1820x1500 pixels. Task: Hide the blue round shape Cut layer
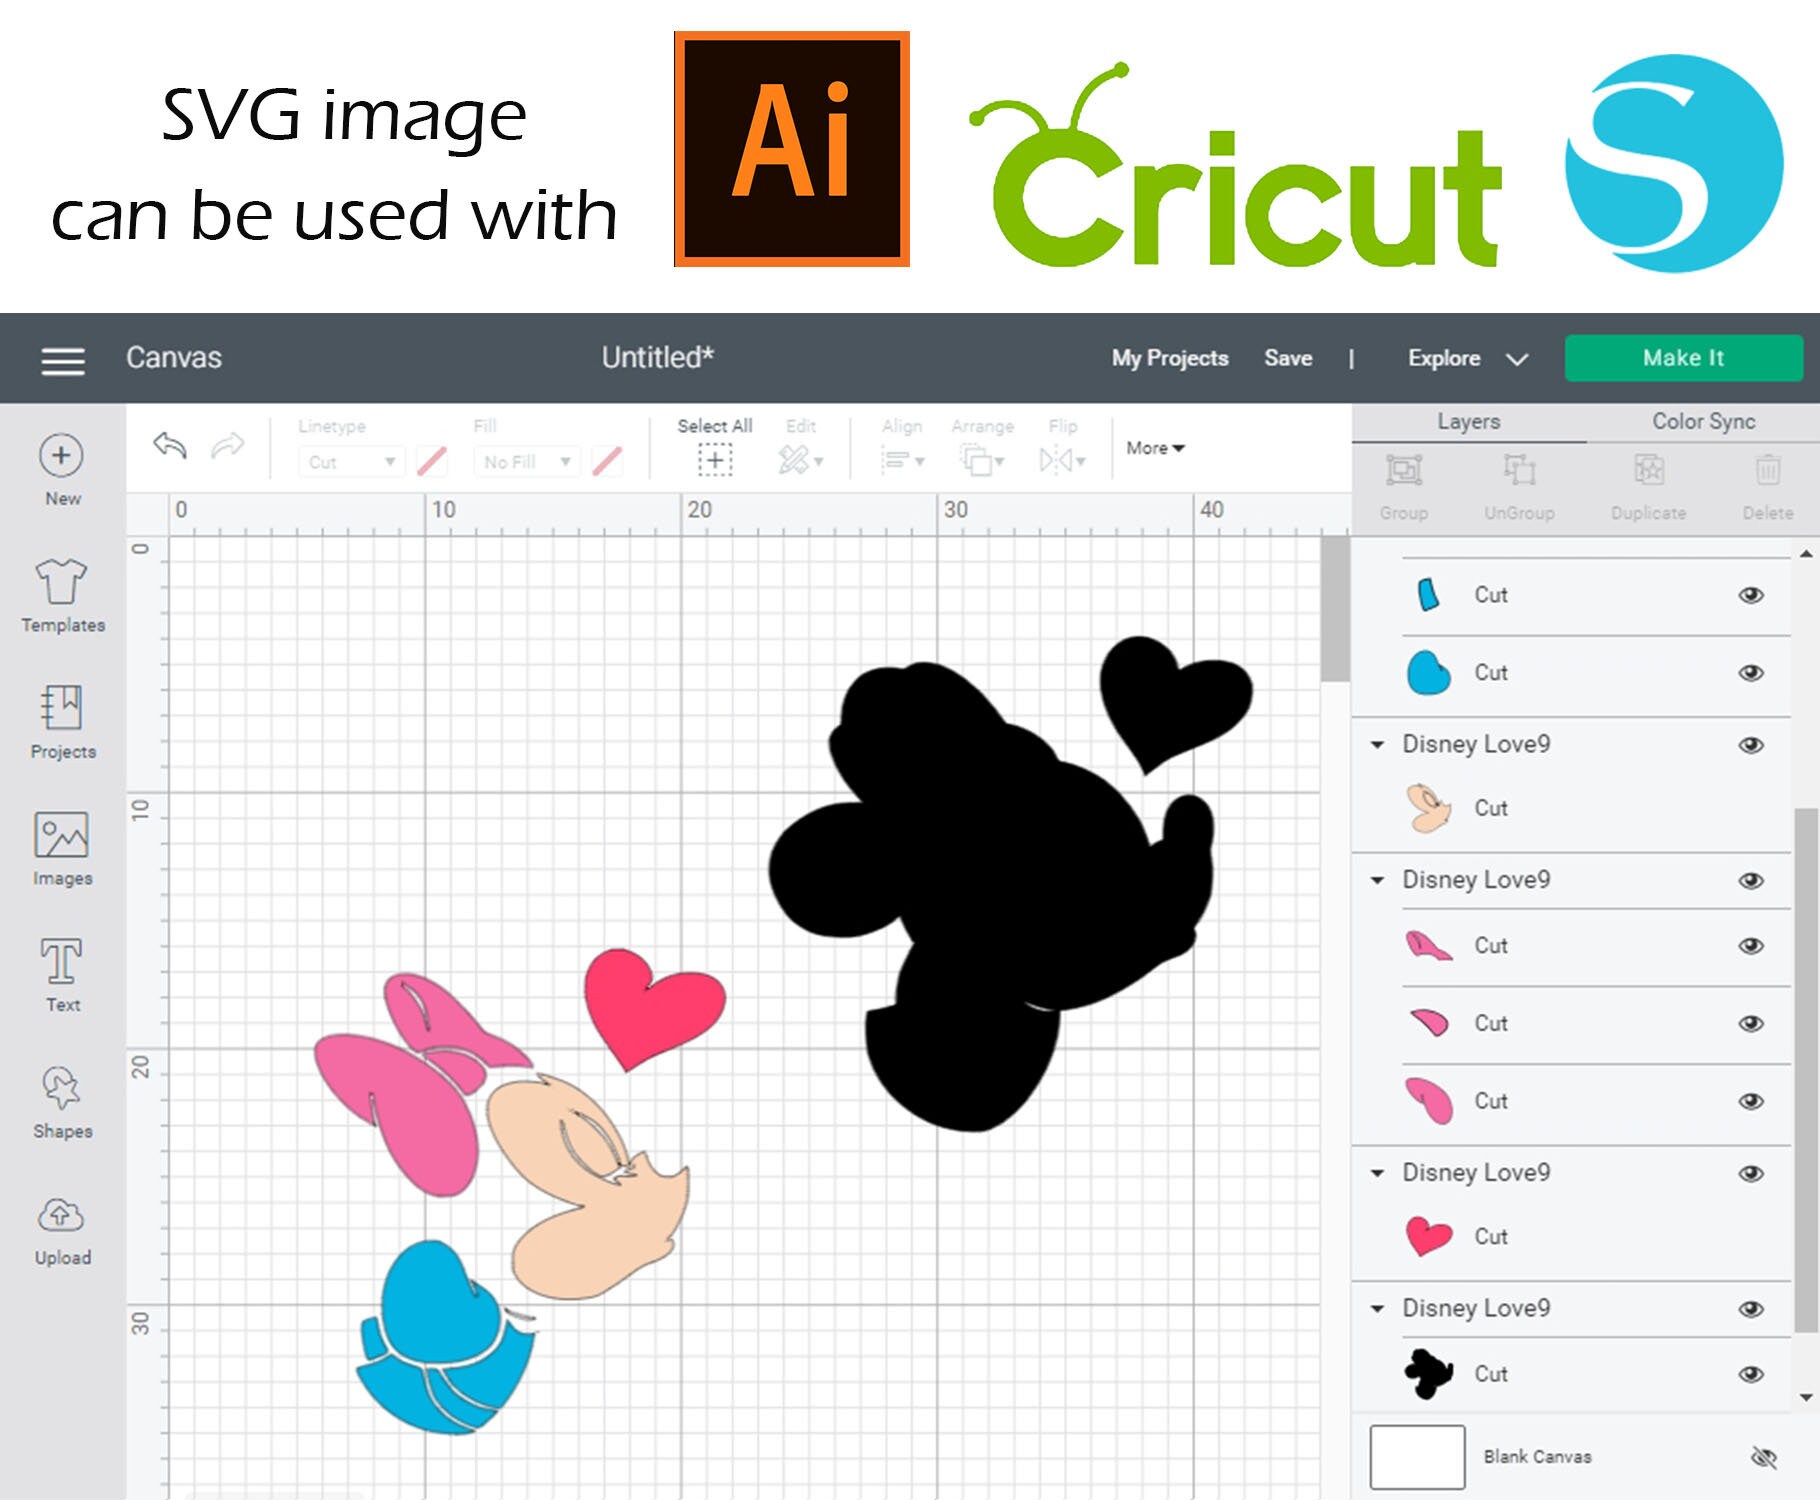click(1750, 673)
